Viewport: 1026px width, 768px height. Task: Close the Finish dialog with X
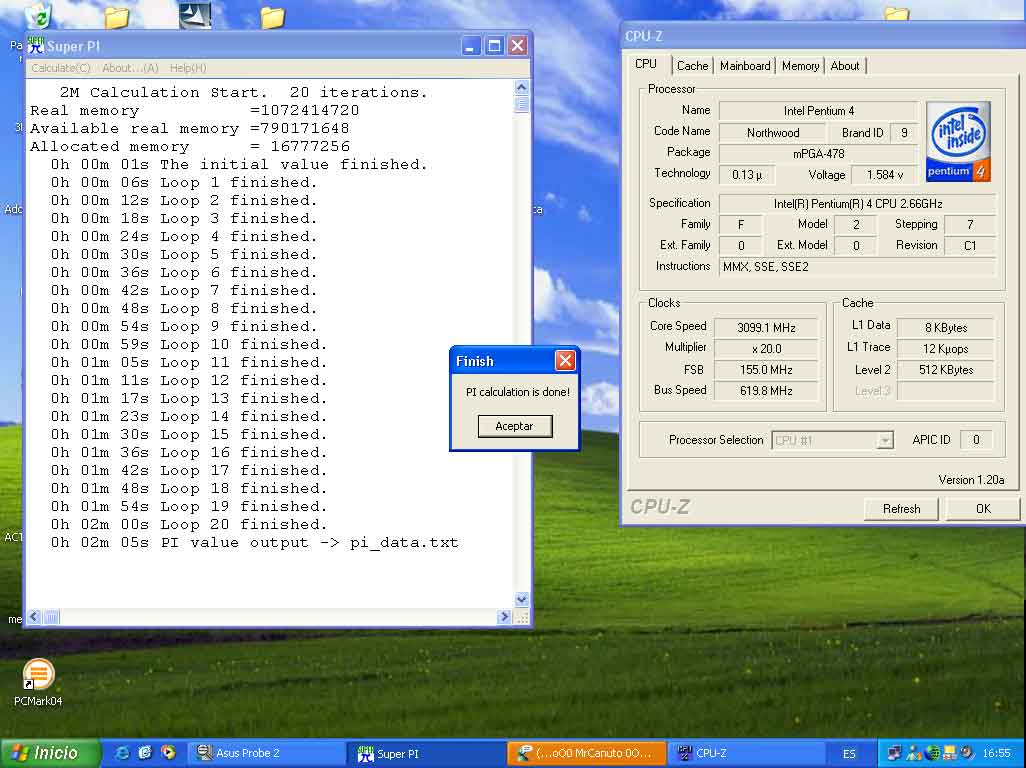tap(565, 361)
